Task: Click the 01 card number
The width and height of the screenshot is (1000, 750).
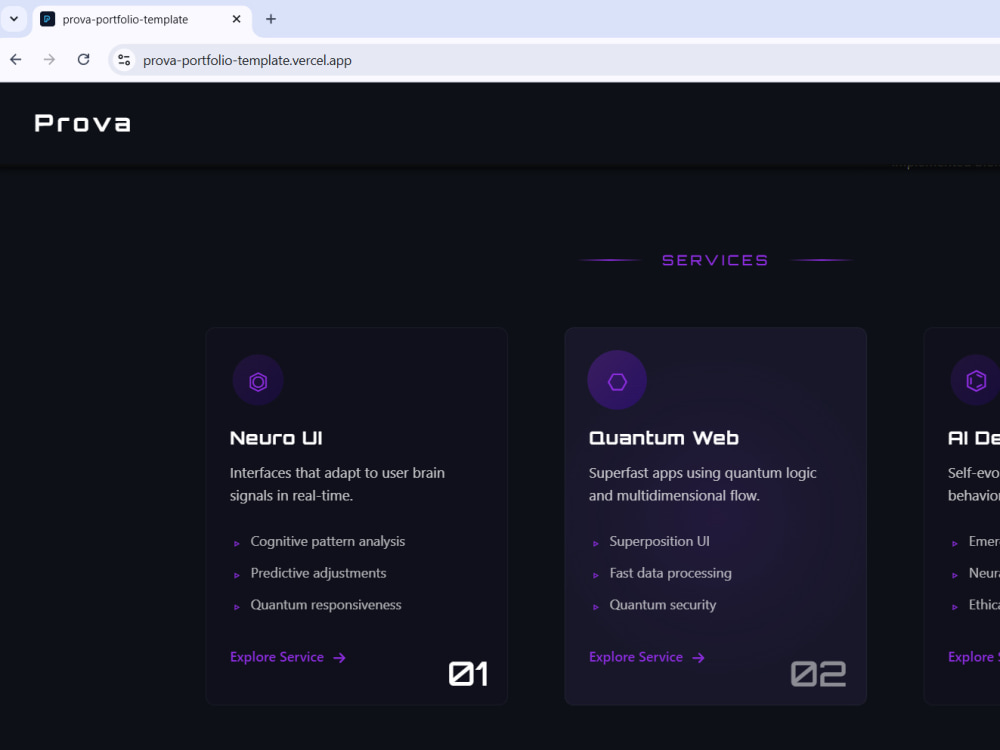Action: [469, 674]
